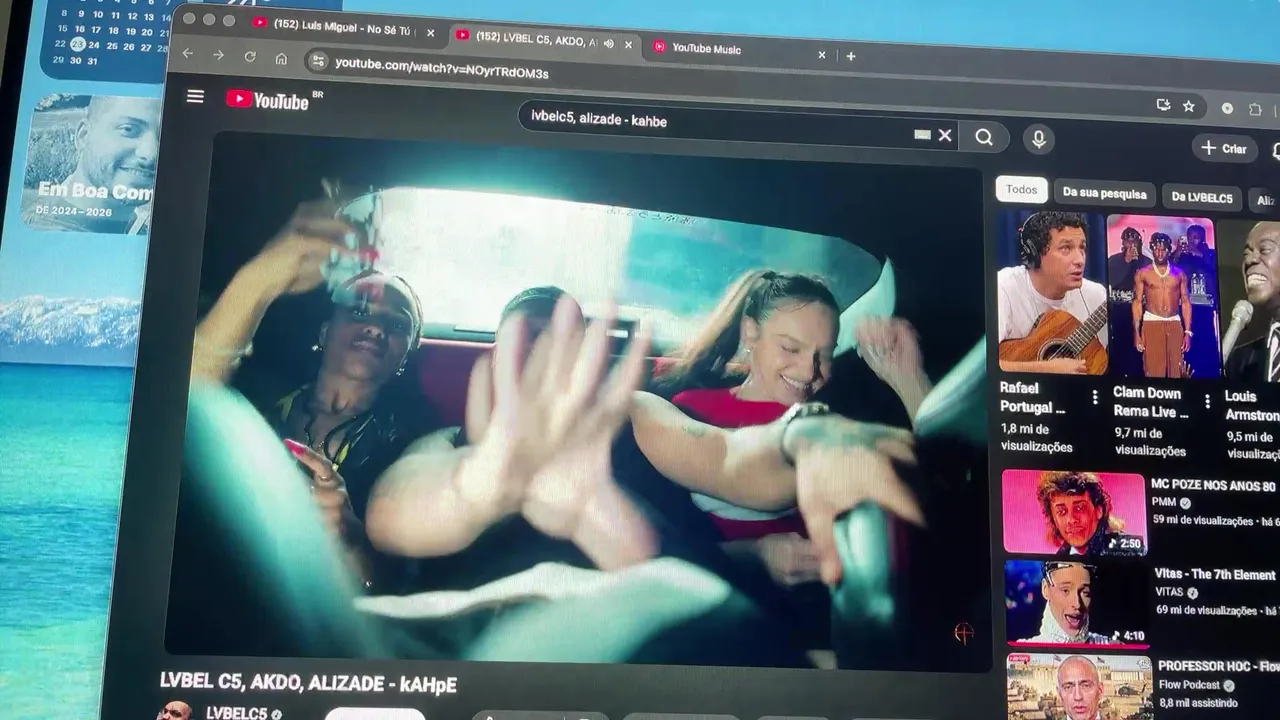The image size is (1280, 720).
Task: Open three-dot menu for Rafael Portugal video
Action: pyautogui.click(x=1095, y=397)
